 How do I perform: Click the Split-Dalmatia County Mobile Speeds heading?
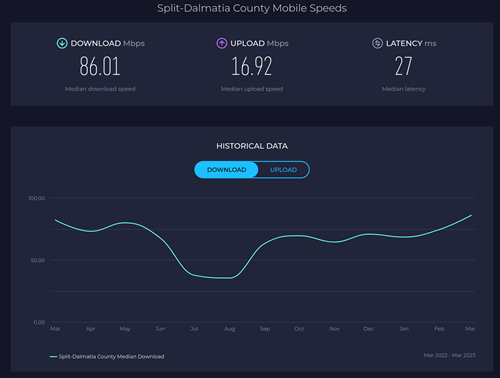point(252,8)
